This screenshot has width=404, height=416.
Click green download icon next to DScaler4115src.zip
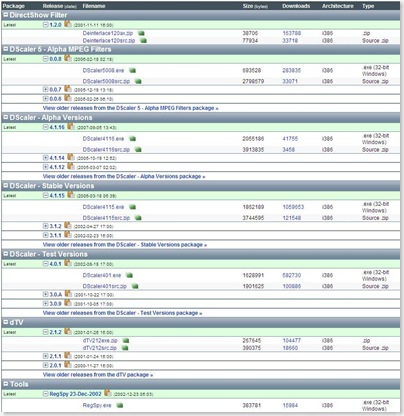(138, 218)
